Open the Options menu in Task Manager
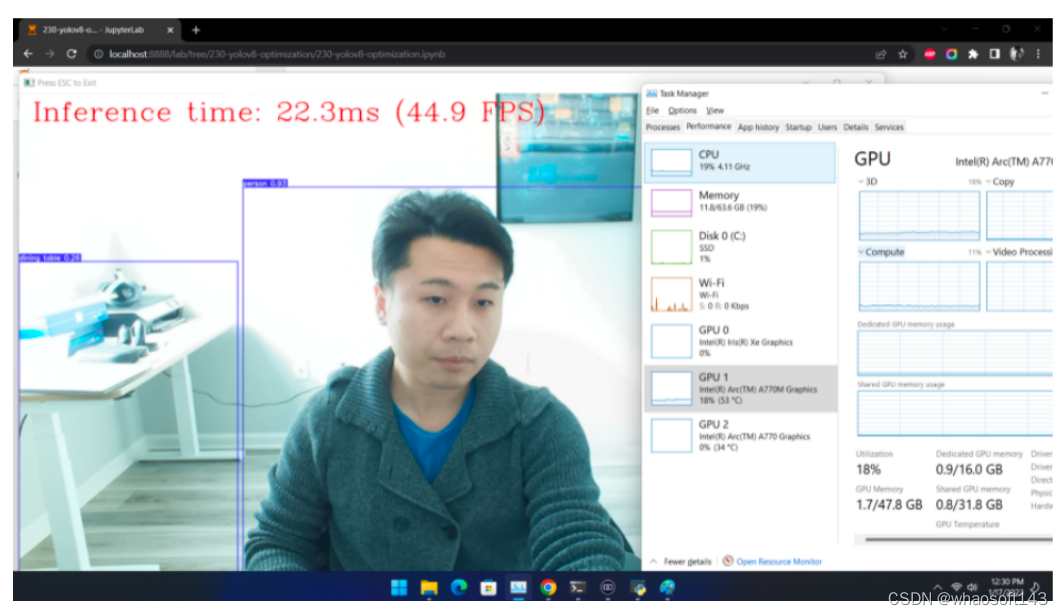This screenshot has width=1063, height=615. 684,110
